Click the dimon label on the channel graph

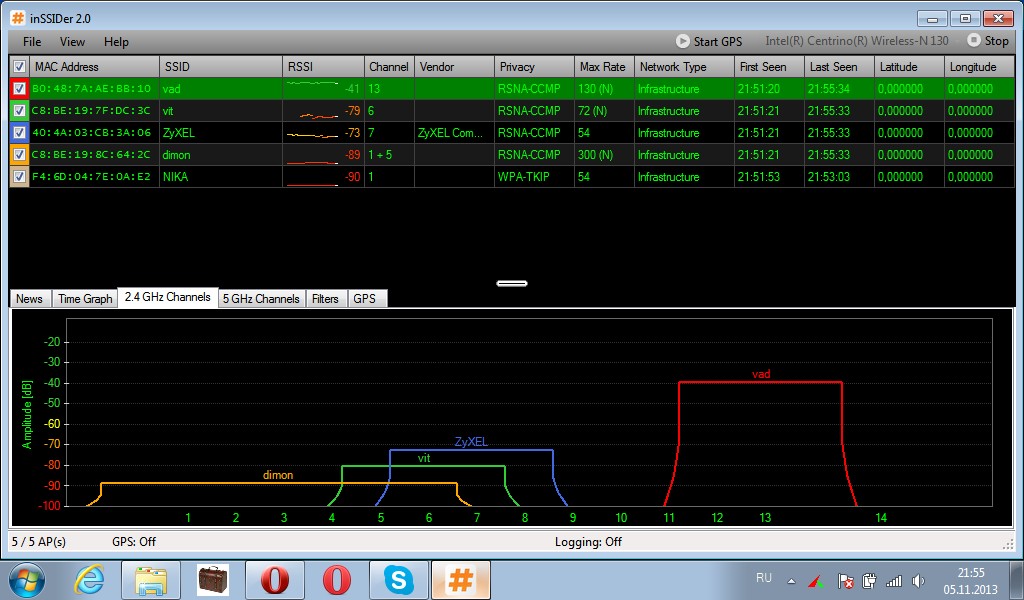coord(278,475)
